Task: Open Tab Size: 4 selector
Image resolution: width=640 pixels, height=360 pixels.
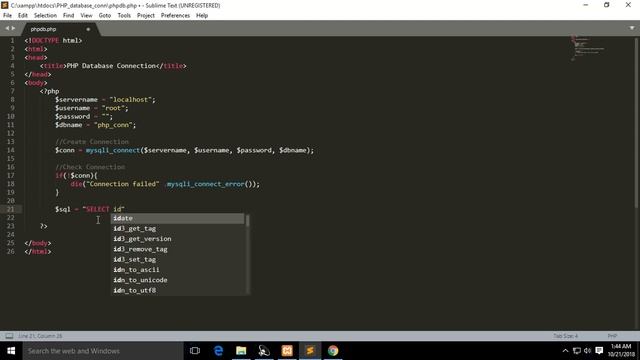Action: click(x=565, y=336)
